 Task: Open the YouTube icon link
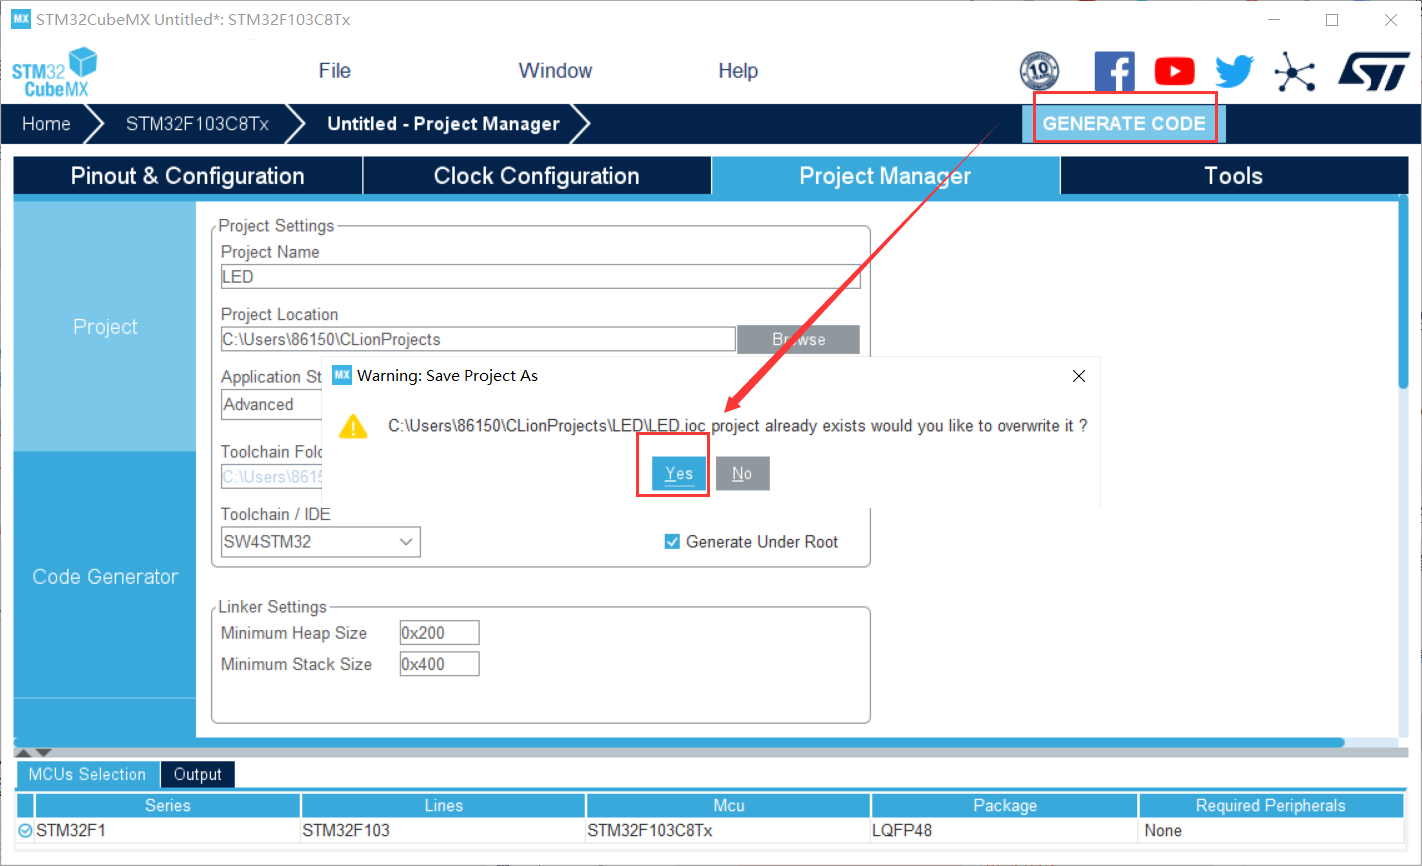[x=1174, y=71]
